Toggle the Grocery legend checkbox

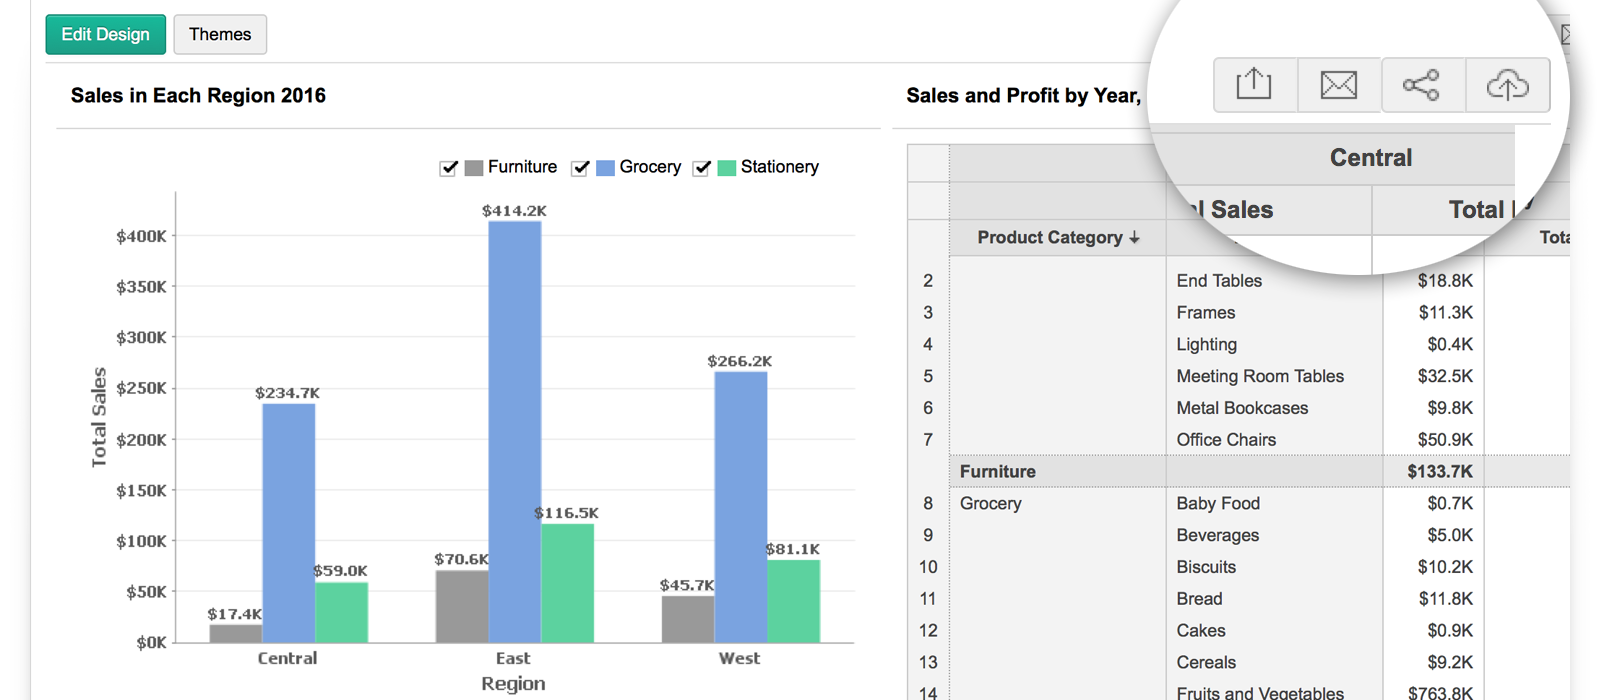click(x=580, y=168)
